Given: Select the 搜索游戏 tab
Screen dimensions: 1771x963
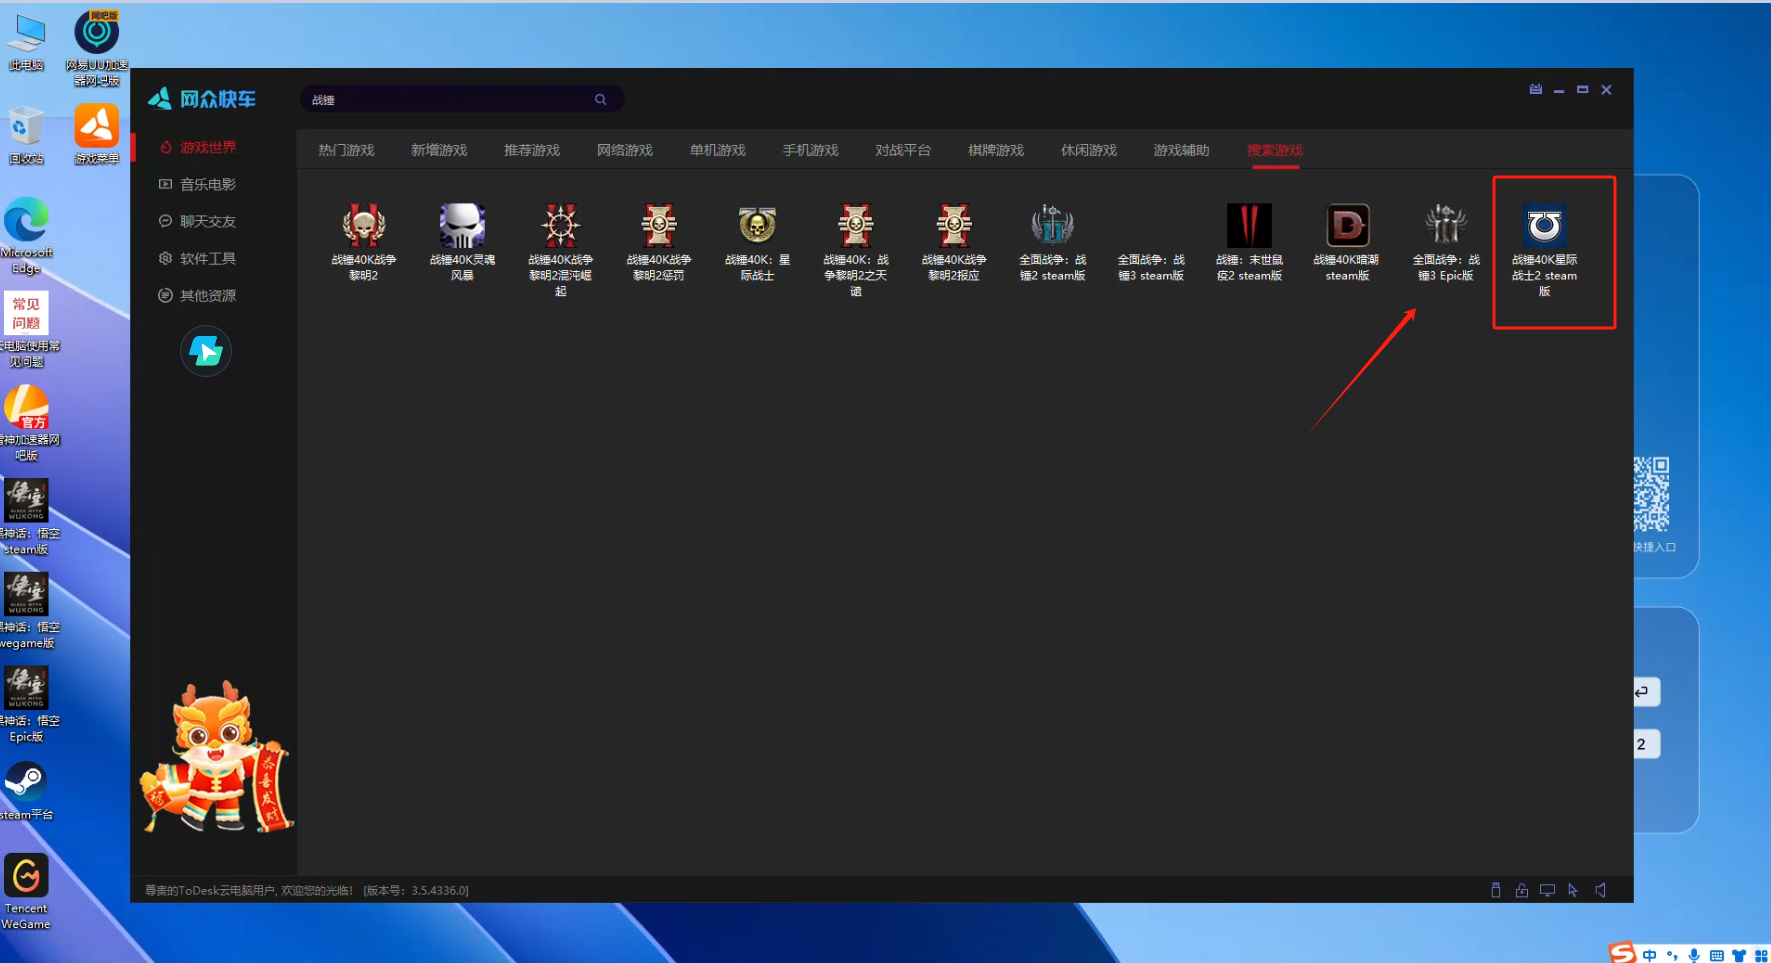Looking at the screenshot, I should point(1275,150).
